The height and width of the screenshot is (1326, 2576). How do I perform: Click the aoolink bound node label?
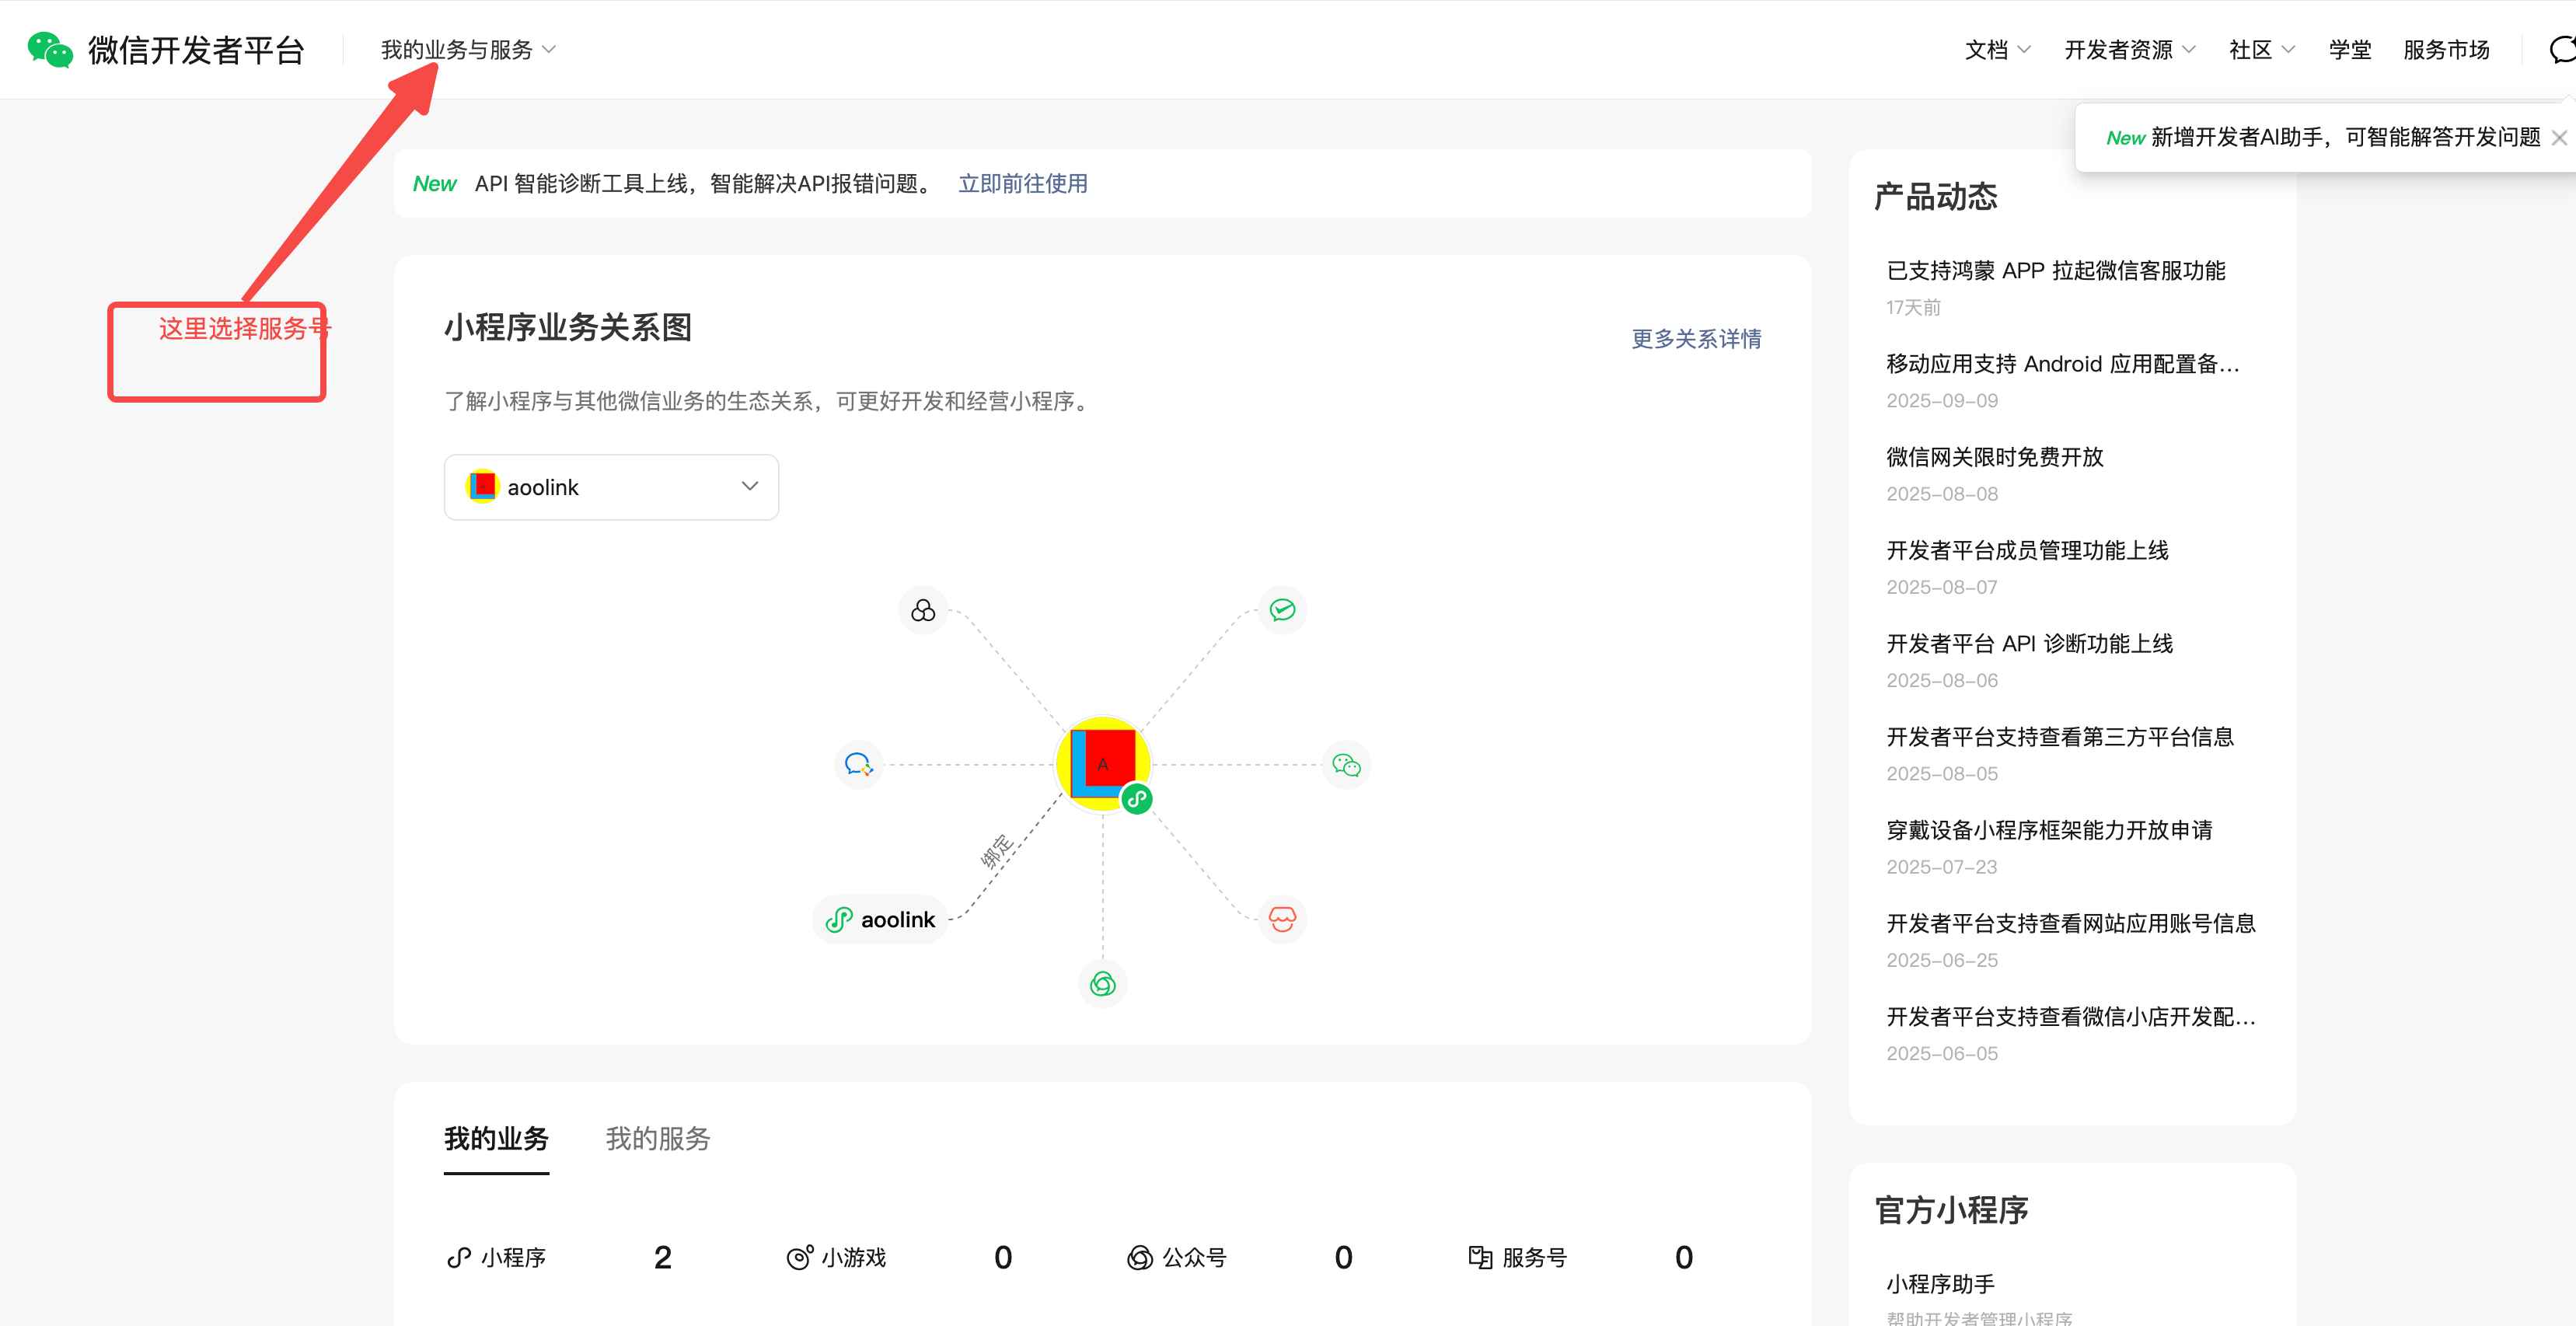click(881, 919)
